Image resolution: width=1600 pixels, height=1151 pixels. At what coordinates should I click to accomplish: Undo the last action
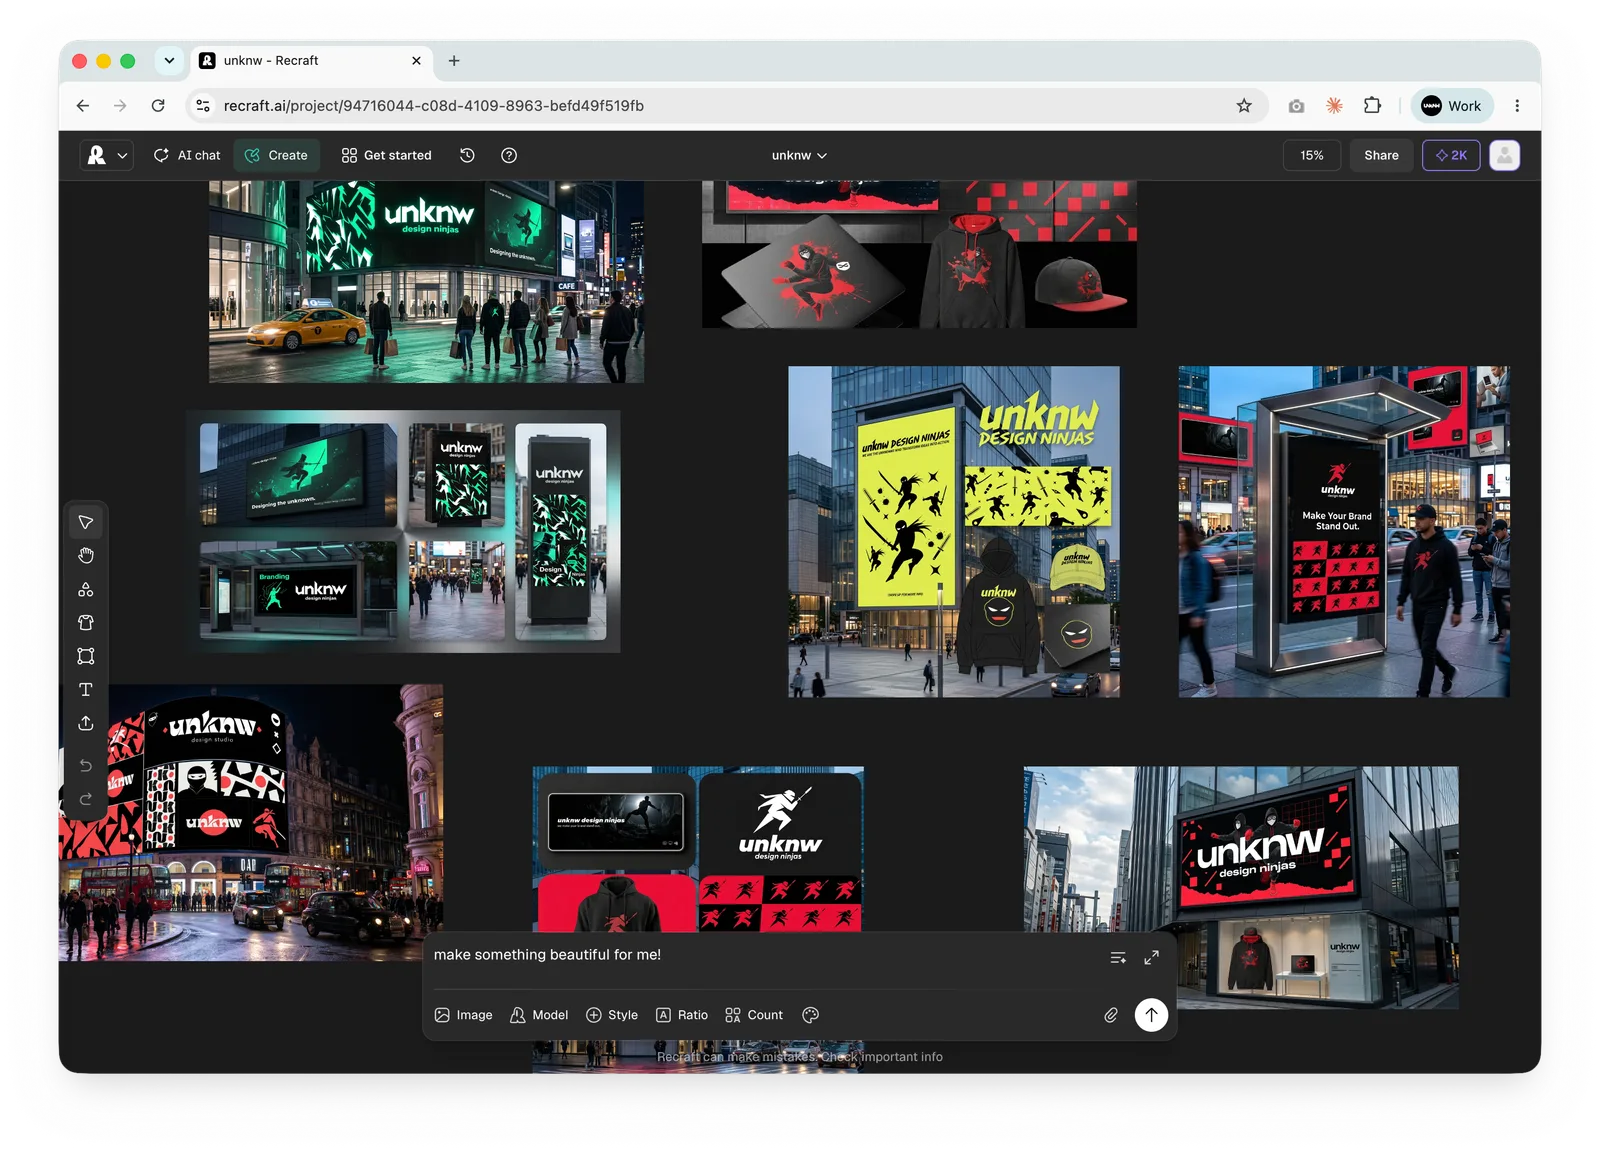tap(86, 765)
